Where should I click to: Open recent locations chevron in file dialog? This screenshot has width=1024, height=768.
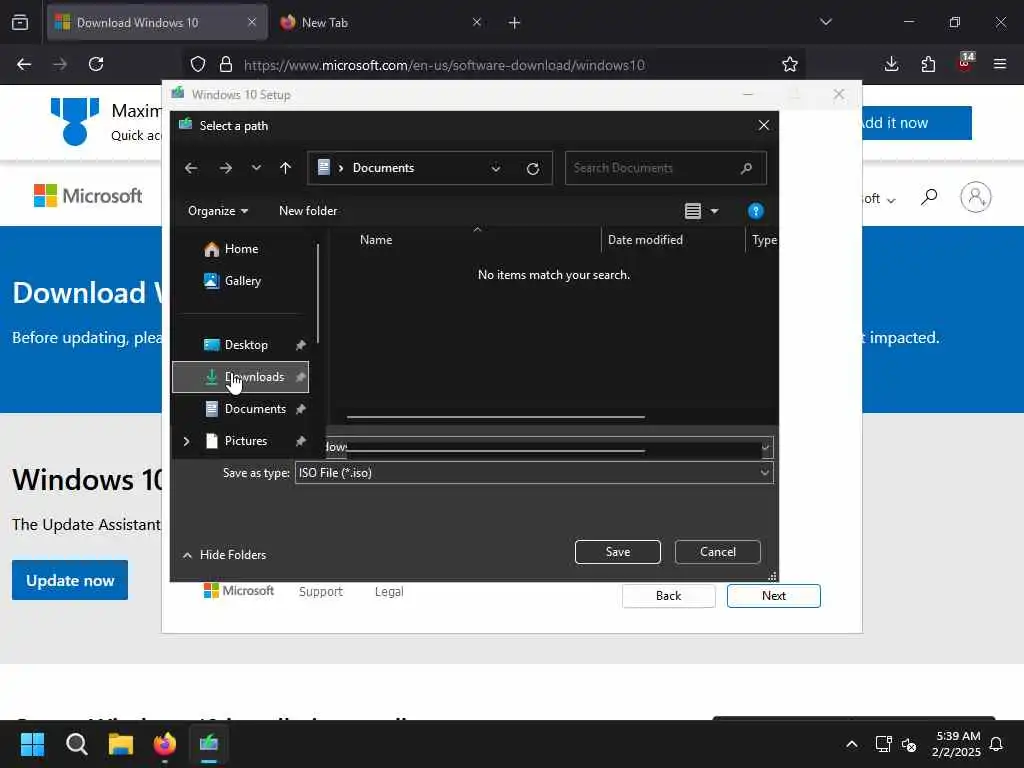click(x=256, y=168)
